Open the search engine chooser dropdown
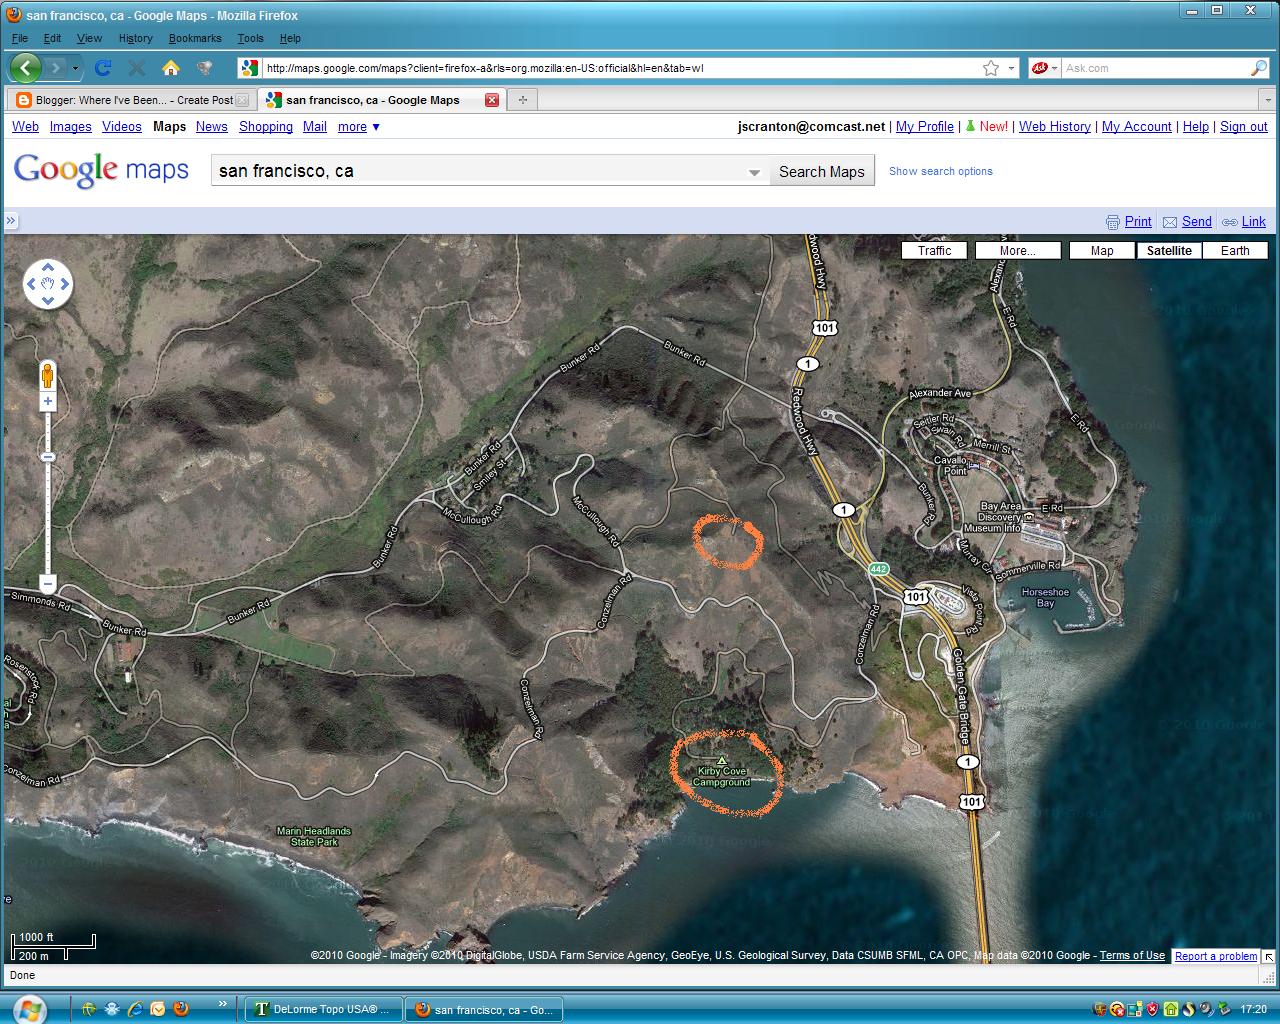The height and width of the screenshot is (1024, 1280). pyautogui.click(x=1046, y=68)
